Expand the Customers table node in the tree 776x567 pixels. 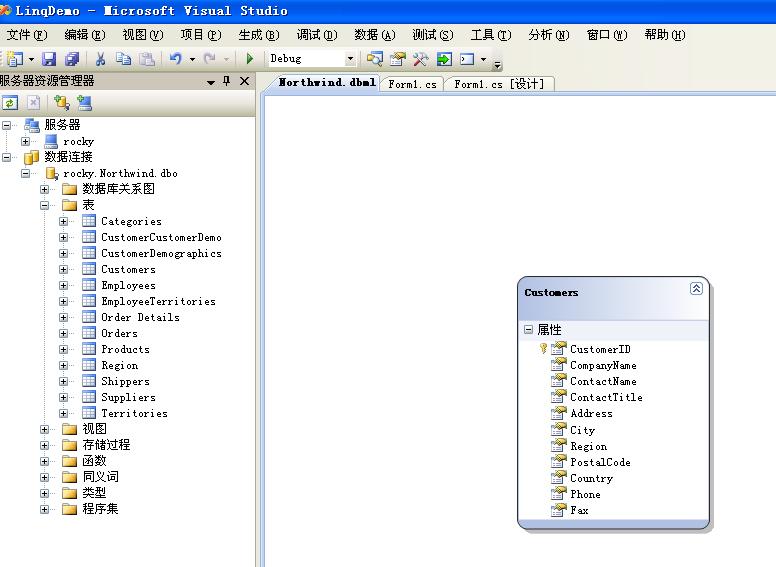tap(63, 270)
